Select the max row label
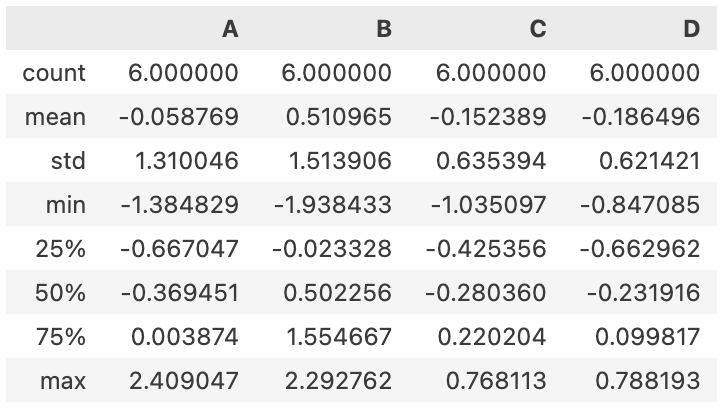This screenshot has height=408, width=726. pyautogui.click(x=63, y=382)
